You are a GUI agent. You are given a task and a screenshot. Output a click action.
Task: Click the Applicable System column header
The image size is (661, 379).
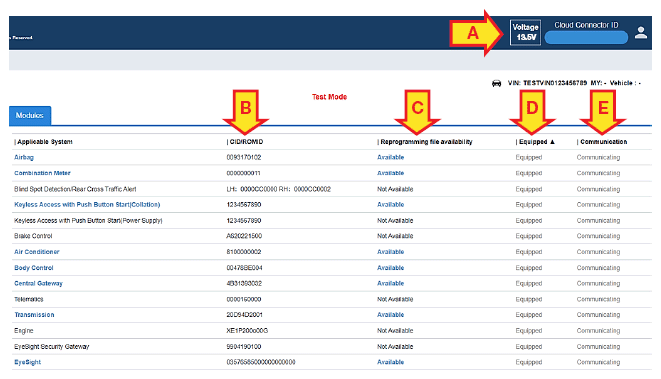click(45, 142)
